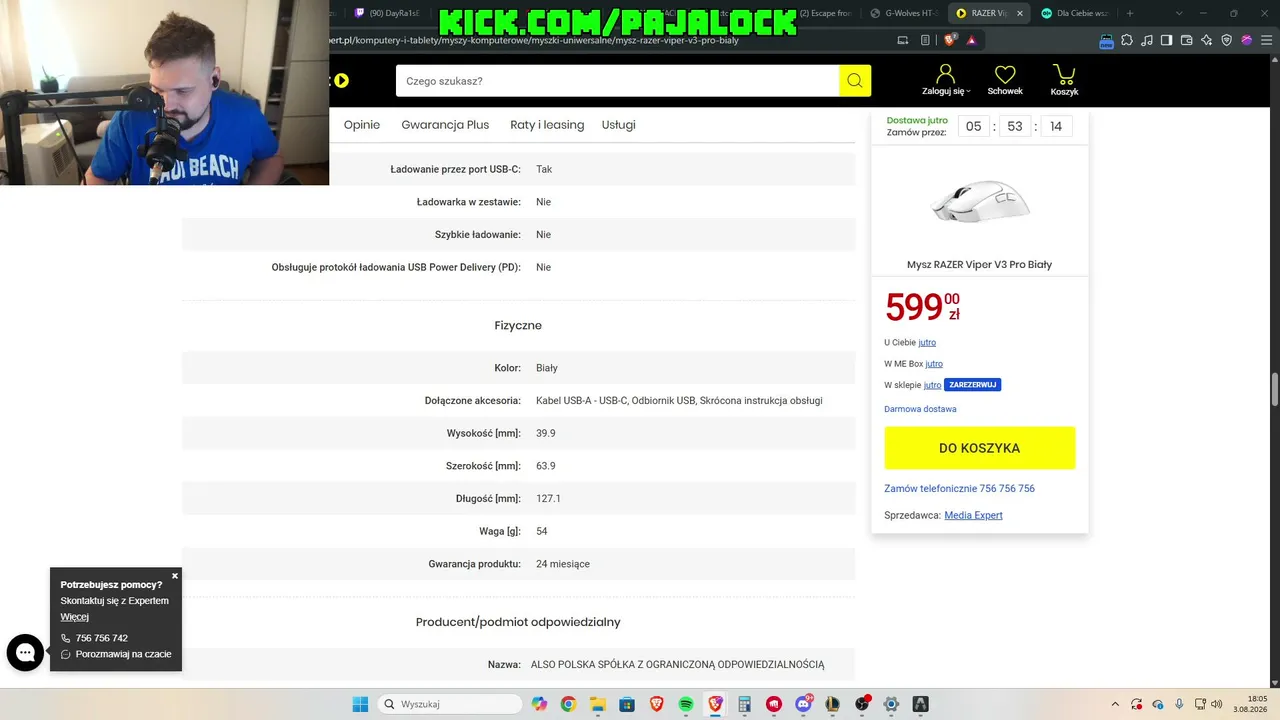Viewport: 1280px width, 720px height.
Task: Switch to the Opinie tab
Action: point(362,125)
